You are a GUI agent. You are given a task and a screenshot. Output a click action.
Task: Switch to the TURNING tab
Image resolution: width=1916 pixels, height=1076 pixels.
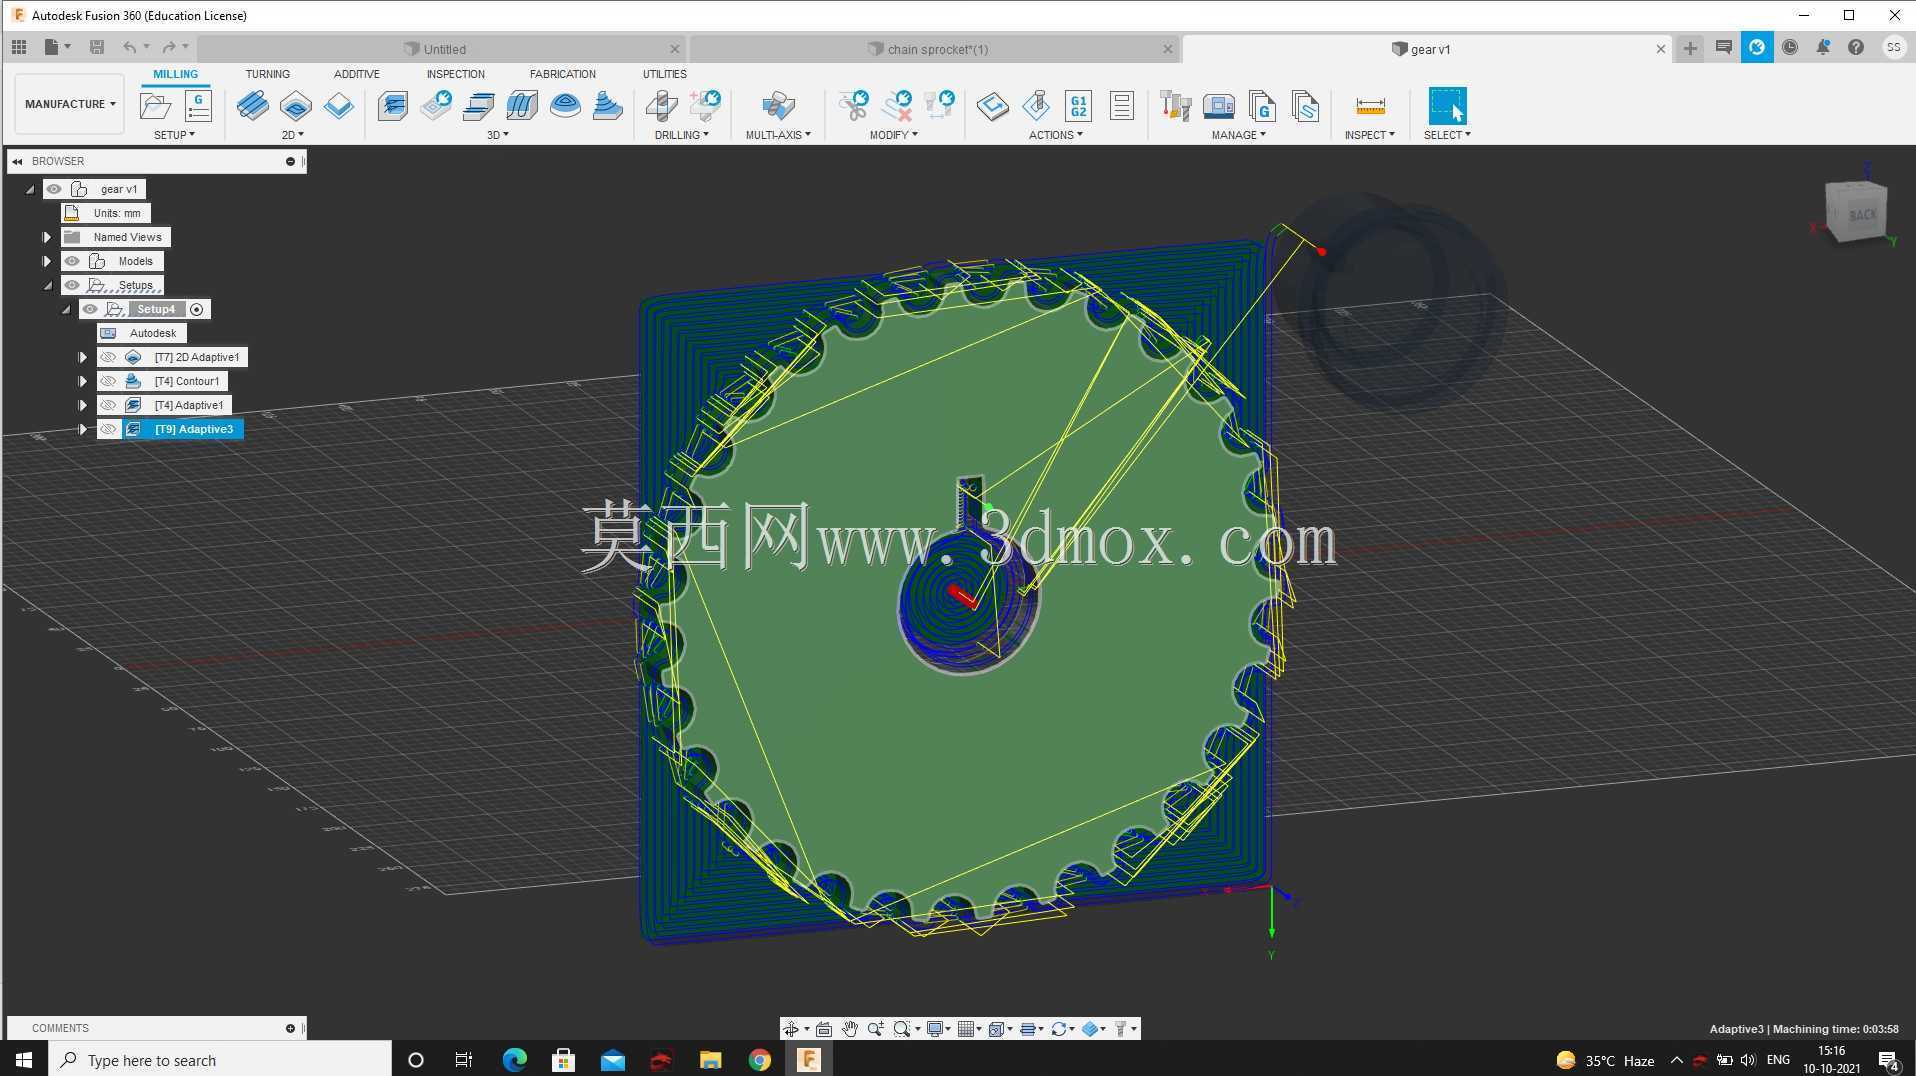click(267, 74)
